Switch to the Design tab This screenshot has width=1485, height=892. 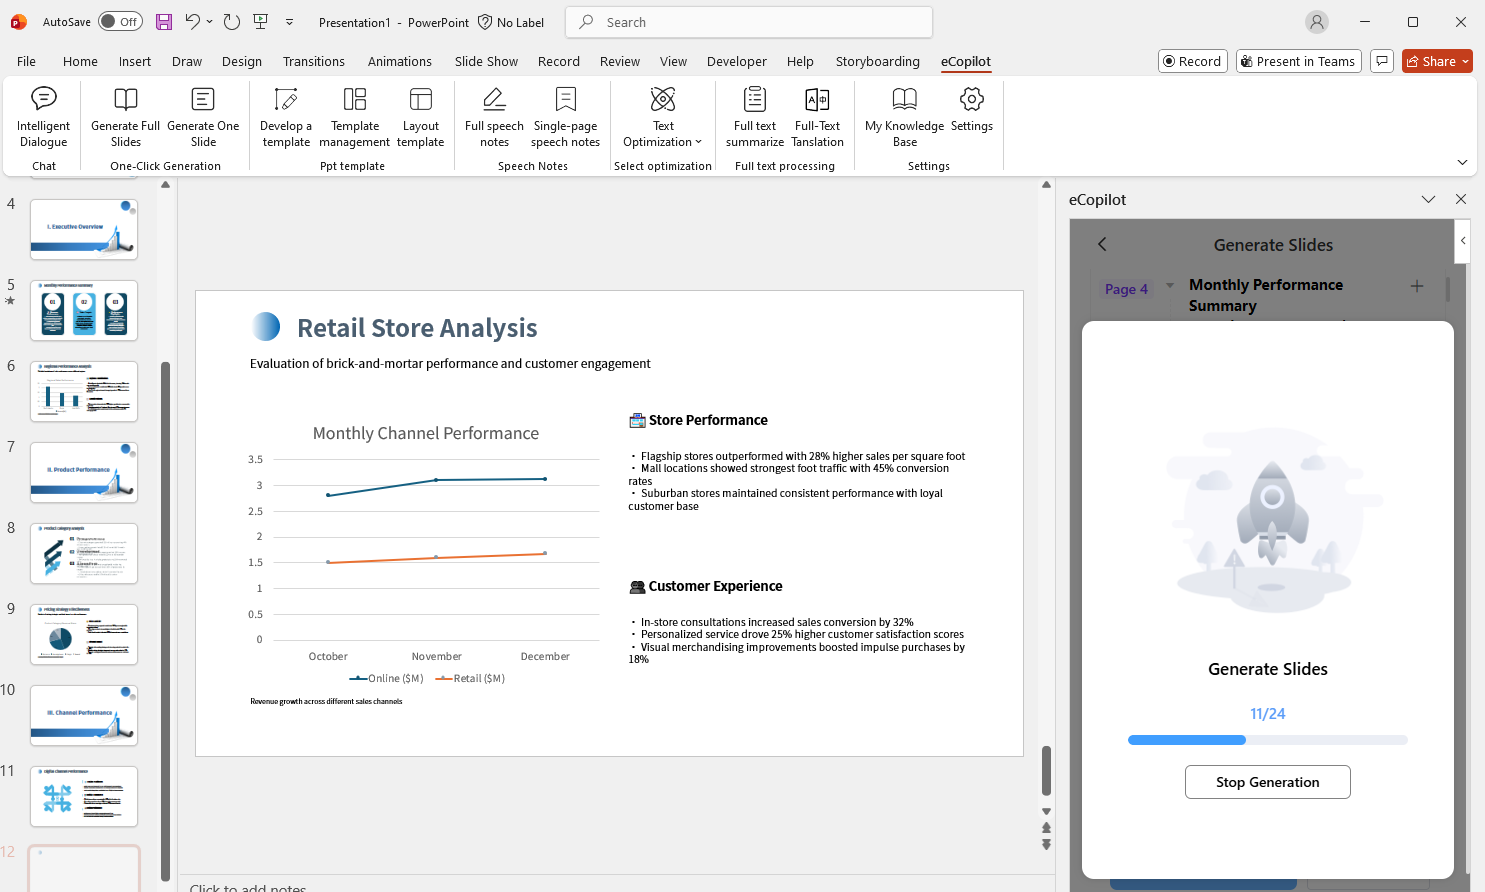click(x=242, y=61)
